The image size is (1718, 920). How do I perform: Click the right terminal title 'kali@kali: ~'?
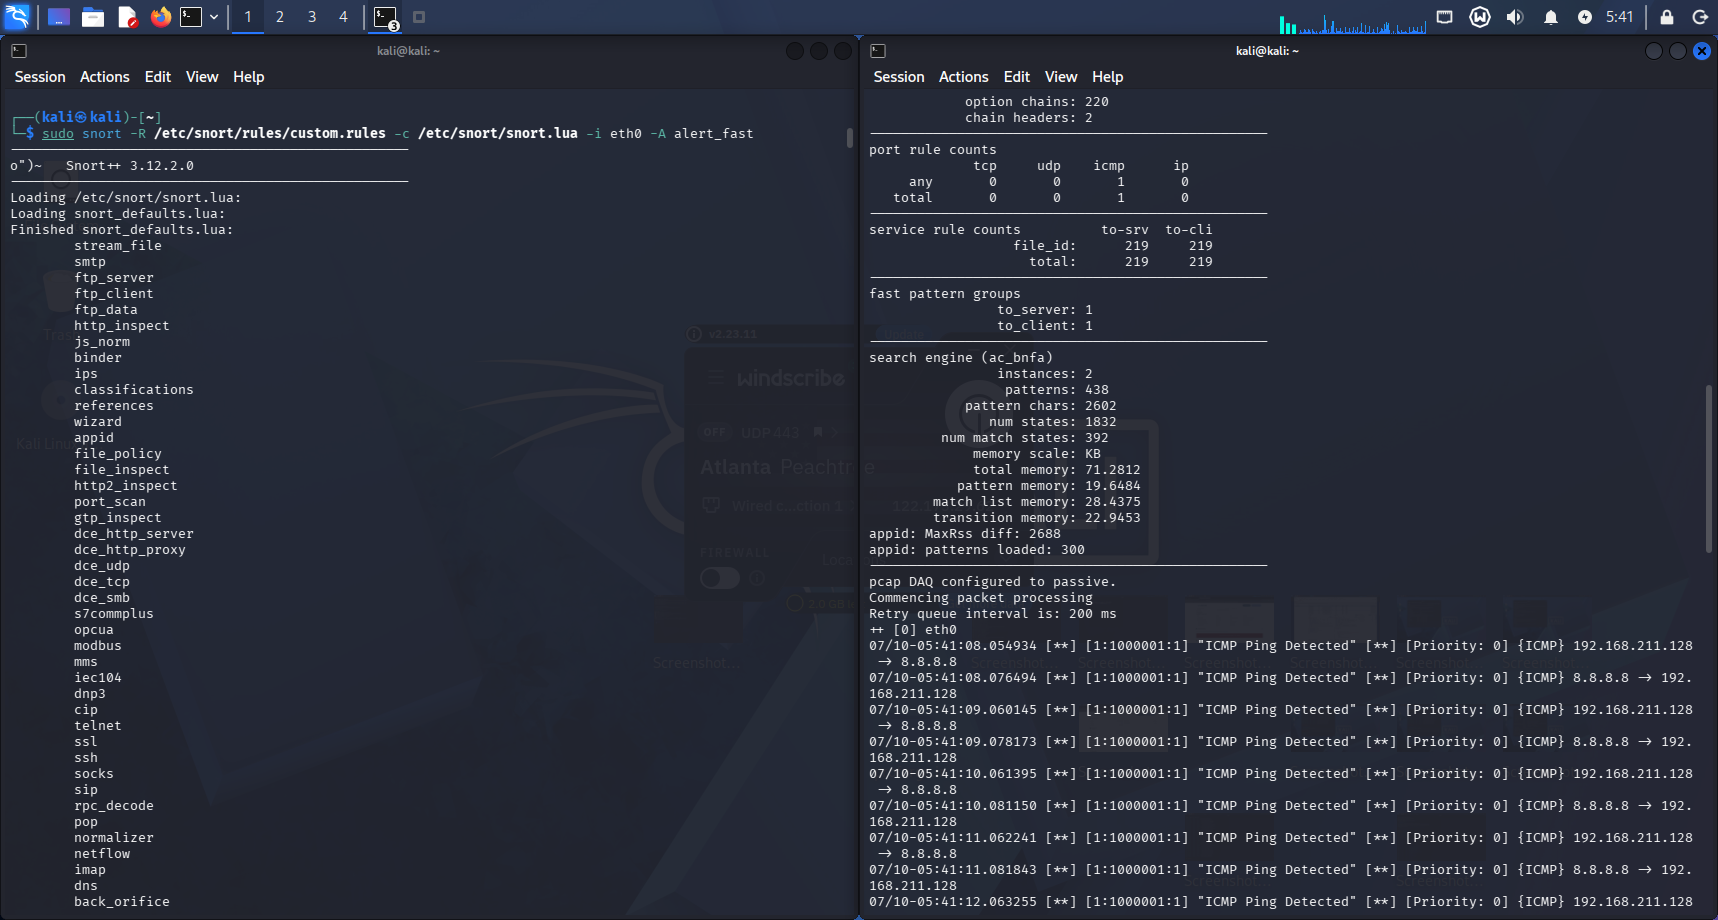point(1267,51)
